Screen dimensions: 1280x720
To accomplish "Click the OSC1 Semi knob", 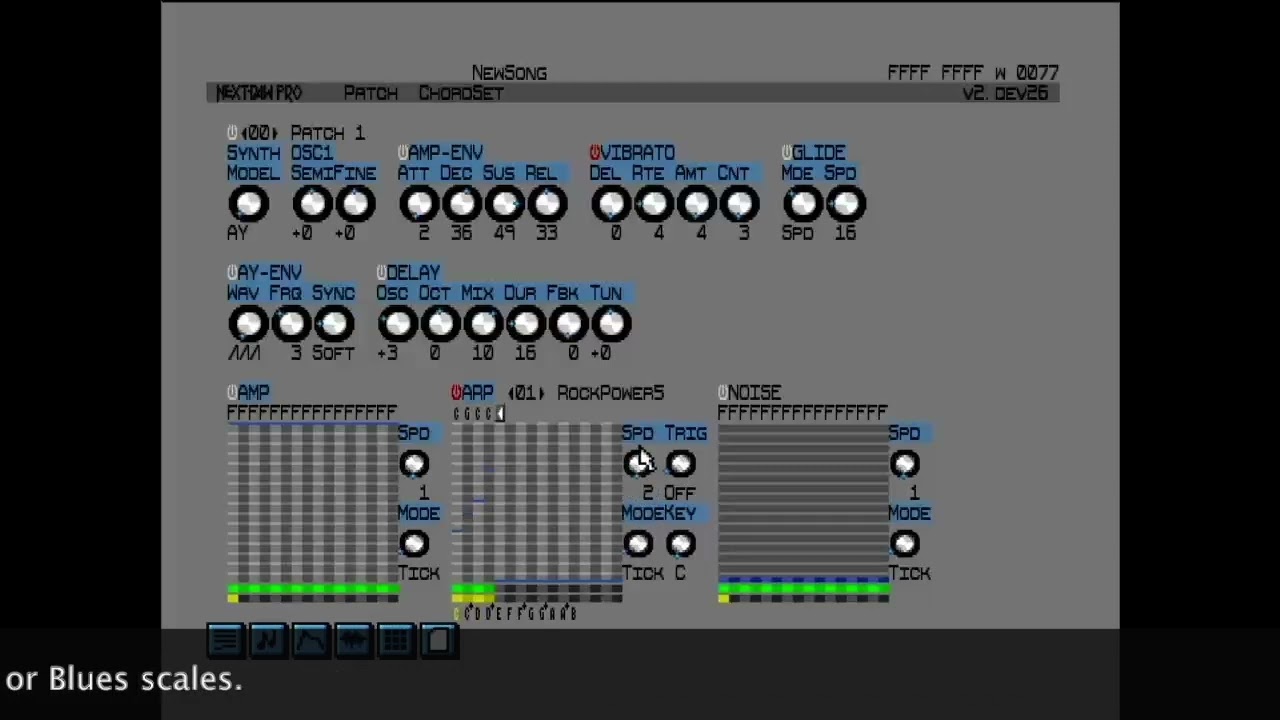I will click(312, 204).
